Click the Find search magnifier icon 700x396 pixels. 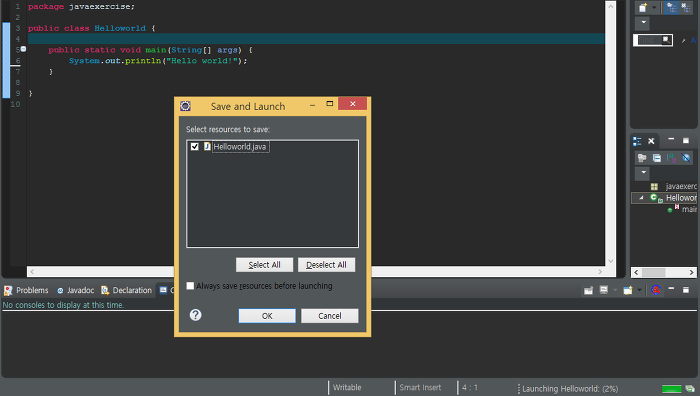coord(666,40)
